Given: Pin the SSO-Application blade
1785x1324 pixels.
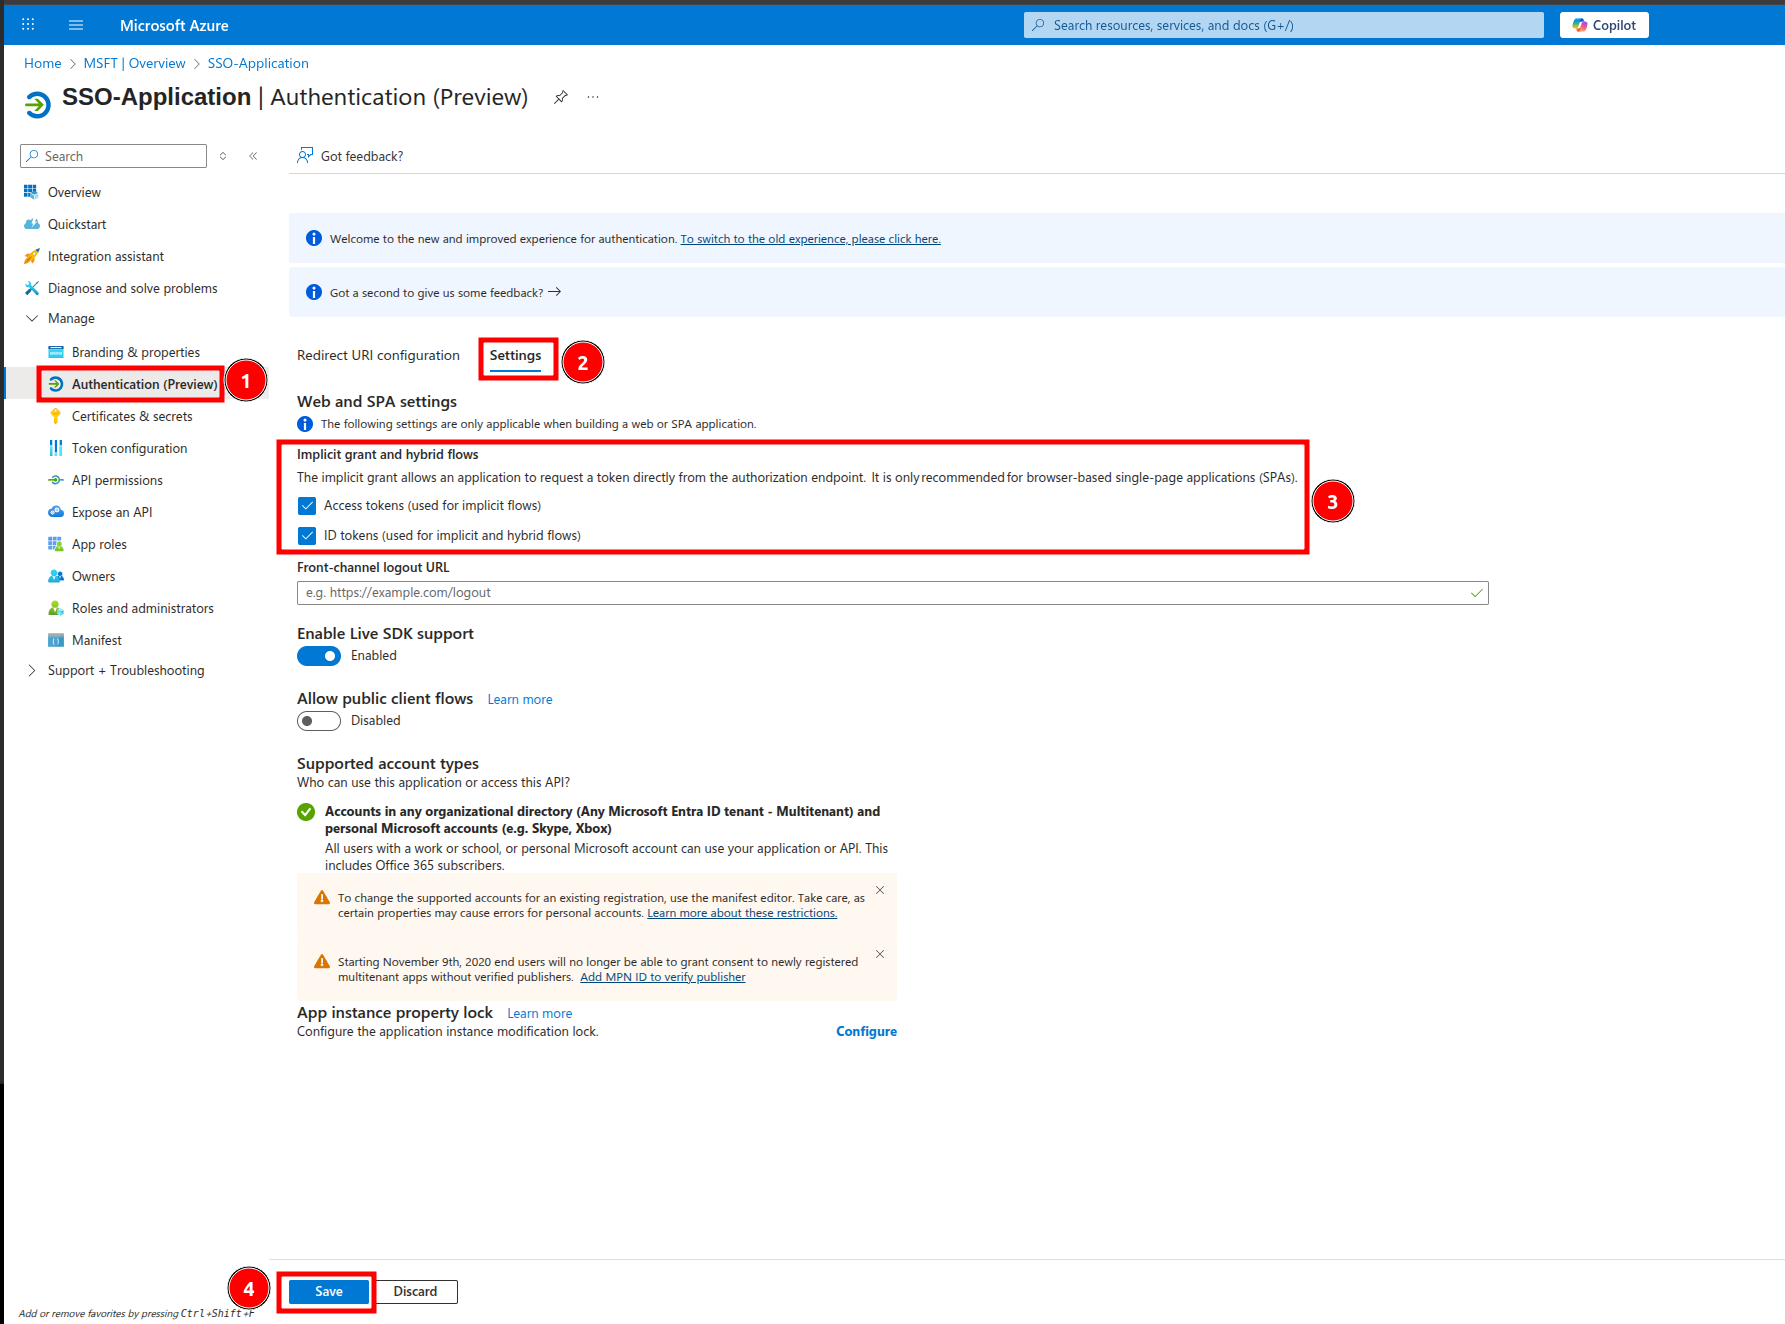Looking at the screenshot, I should pos(561,97).
